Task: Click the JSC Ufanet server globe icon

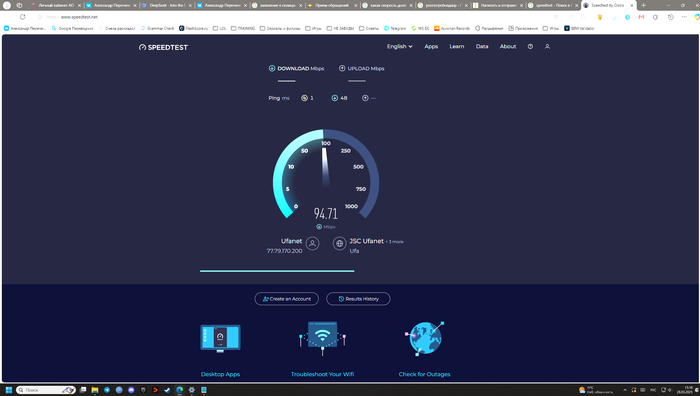Action: [x=339, y=243]
